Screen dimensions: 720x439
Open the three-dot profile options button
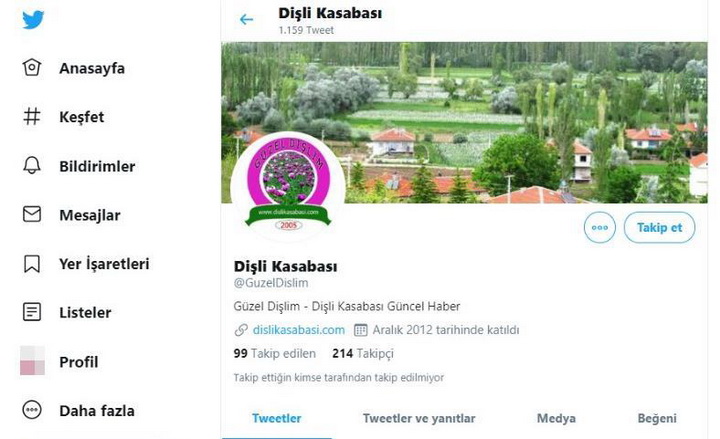(600, 227)
